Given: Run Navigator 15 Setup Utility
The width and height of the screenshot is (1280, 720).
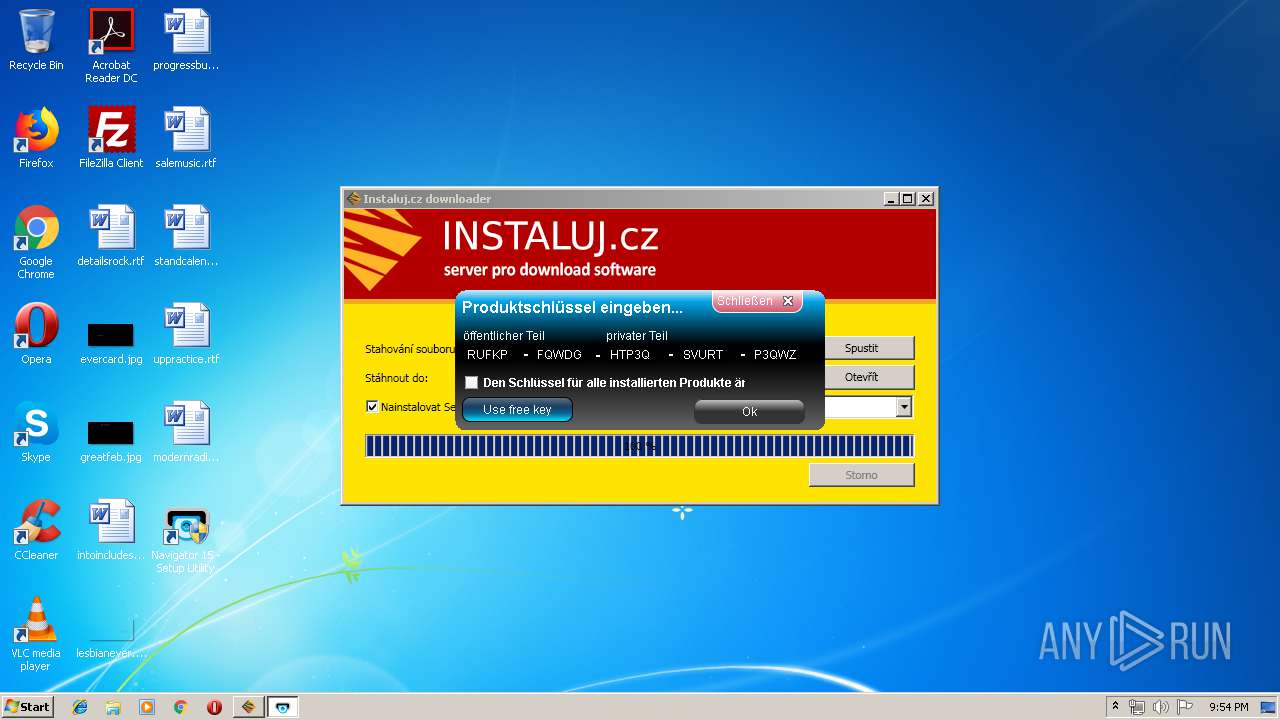Looking at the screenshot, I should pos(186,540).
